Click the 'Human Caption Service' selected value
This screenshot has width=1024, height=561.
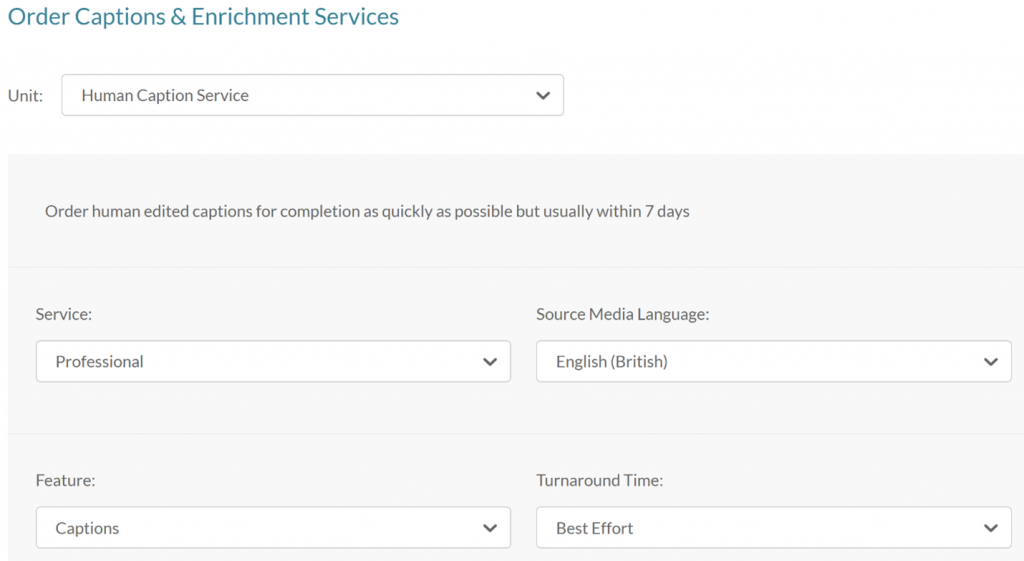pyautogui.click(x=165, y=95)
